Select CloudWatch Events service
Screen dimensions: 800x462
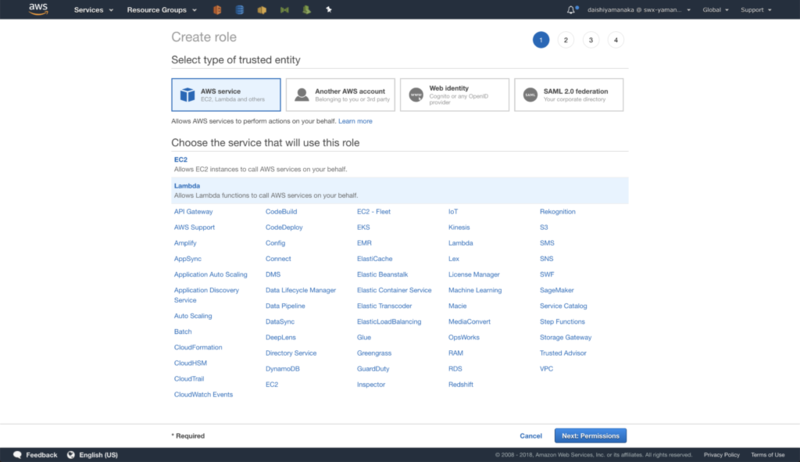coord(204,394)
